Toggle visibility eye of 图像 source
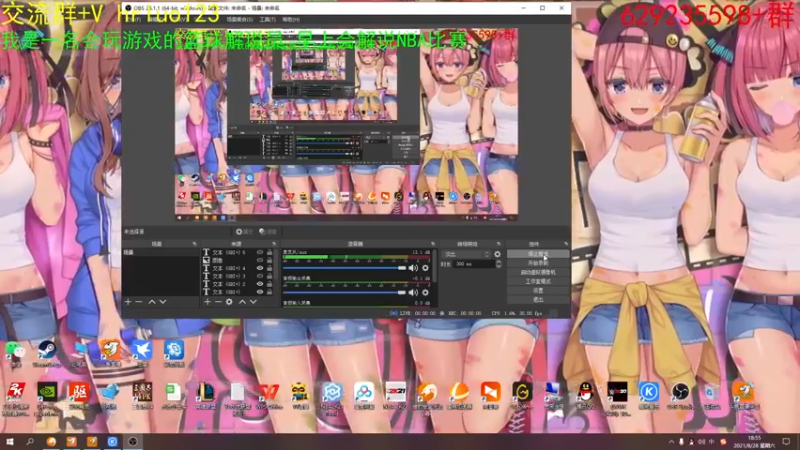800x450 pixels. (260, 260)
